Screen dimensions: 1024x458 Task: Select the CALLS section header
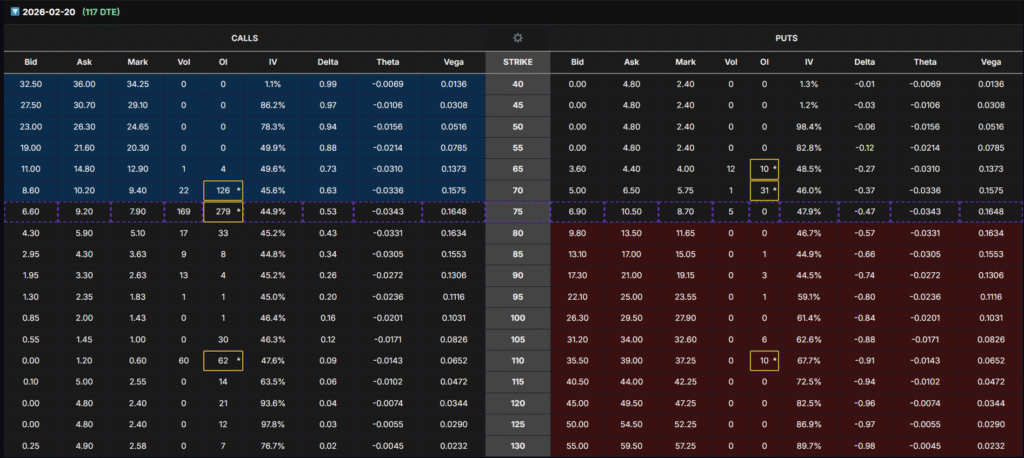(243, 38)
